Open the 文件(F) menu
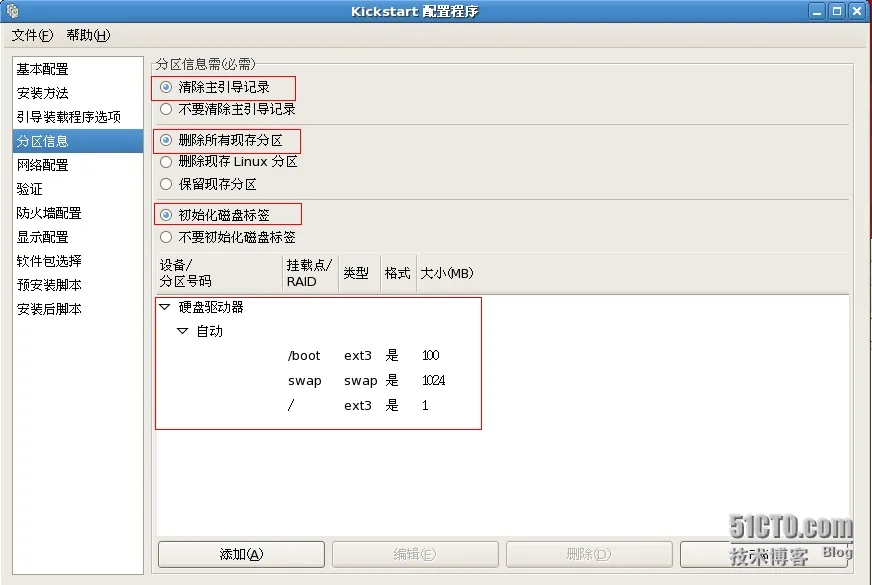This screenshot has width=872, height=585. (32, 35)
